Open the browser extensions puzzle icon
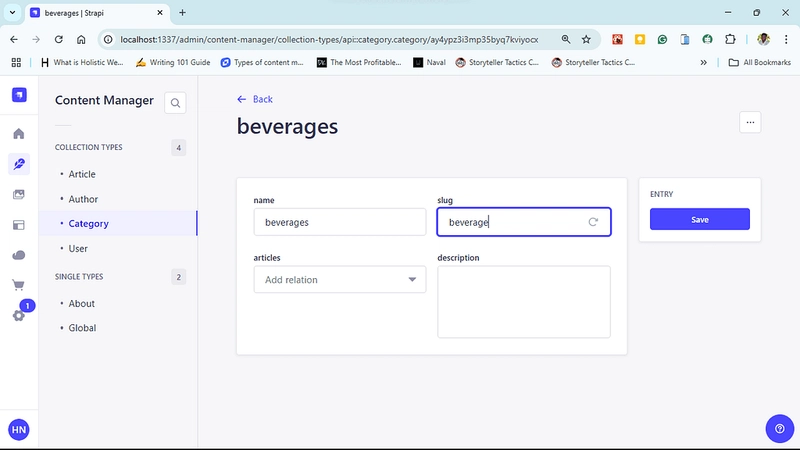The width and height of the screenshot is (800, 450). (730, 39)
